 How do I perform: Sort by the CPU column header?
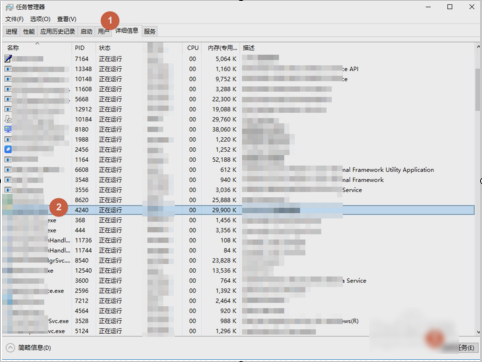193,48
